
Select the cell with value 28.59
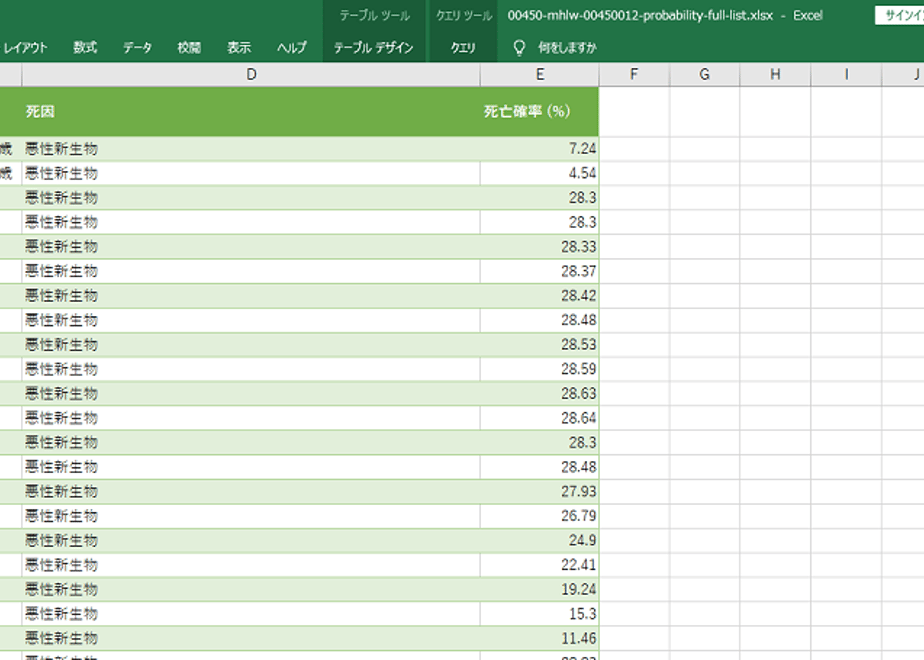coord(540,369)
